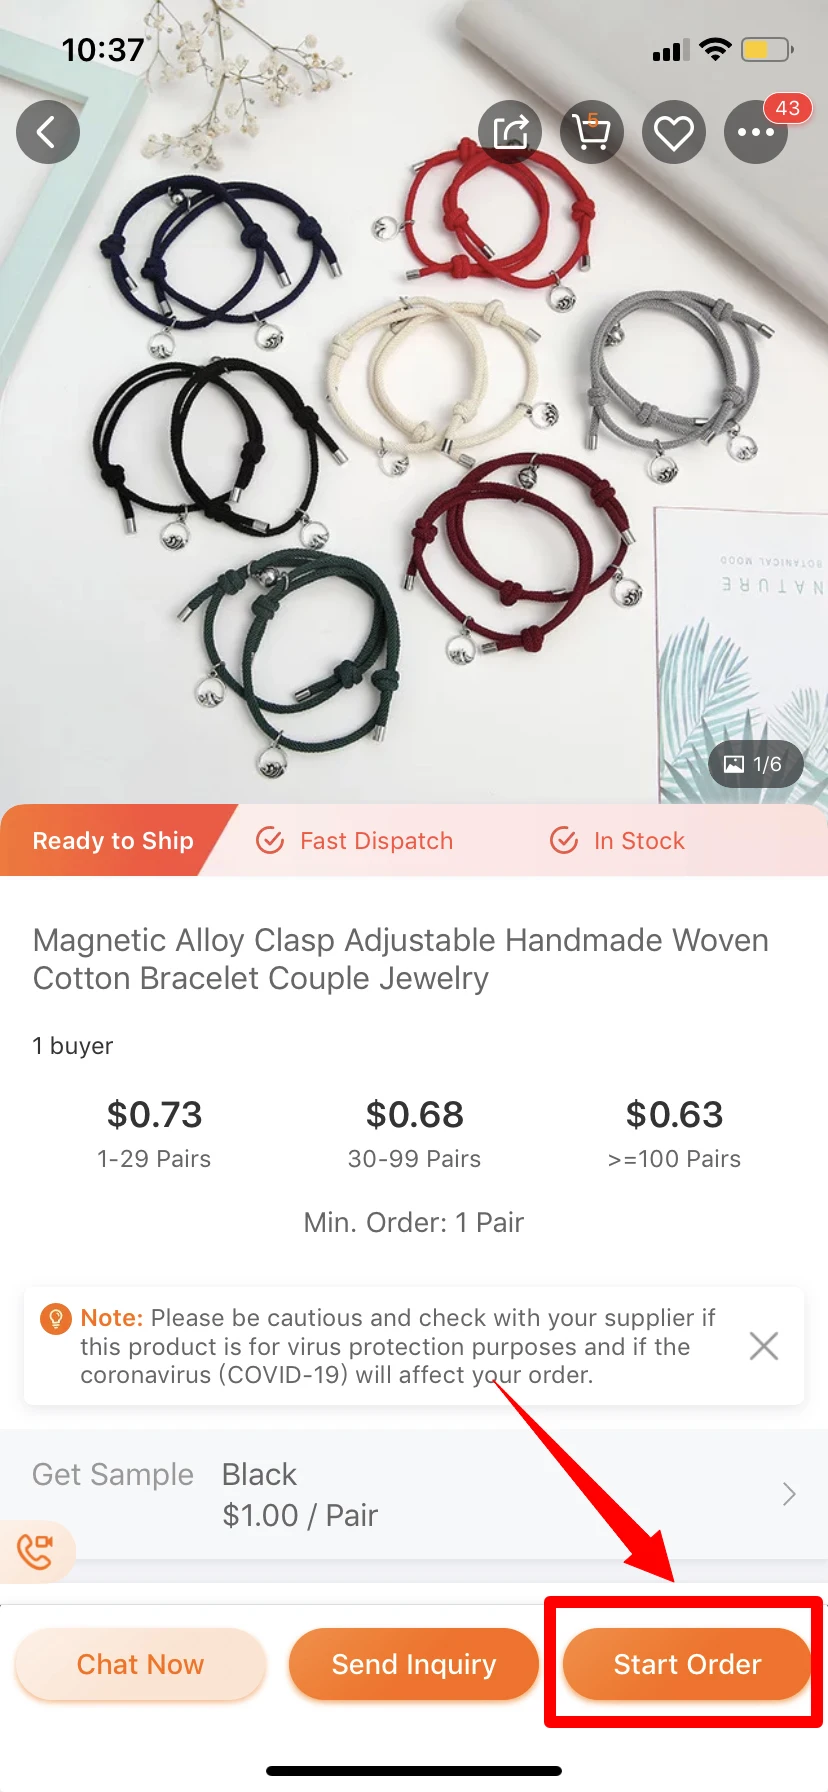Click the Start Order button
The width and height of the screenshot is (828, 1792).
(x=687, y=1664)
